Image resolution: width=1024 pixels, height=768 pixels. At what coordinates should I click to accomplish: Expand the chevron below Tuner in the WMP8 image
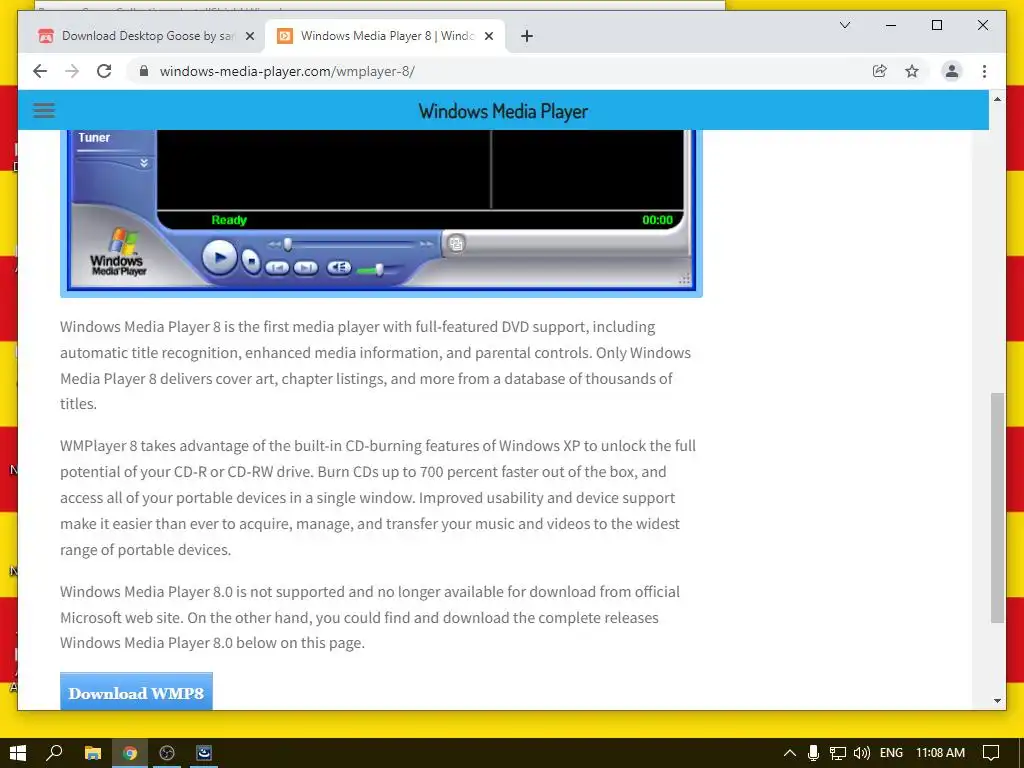144,163
